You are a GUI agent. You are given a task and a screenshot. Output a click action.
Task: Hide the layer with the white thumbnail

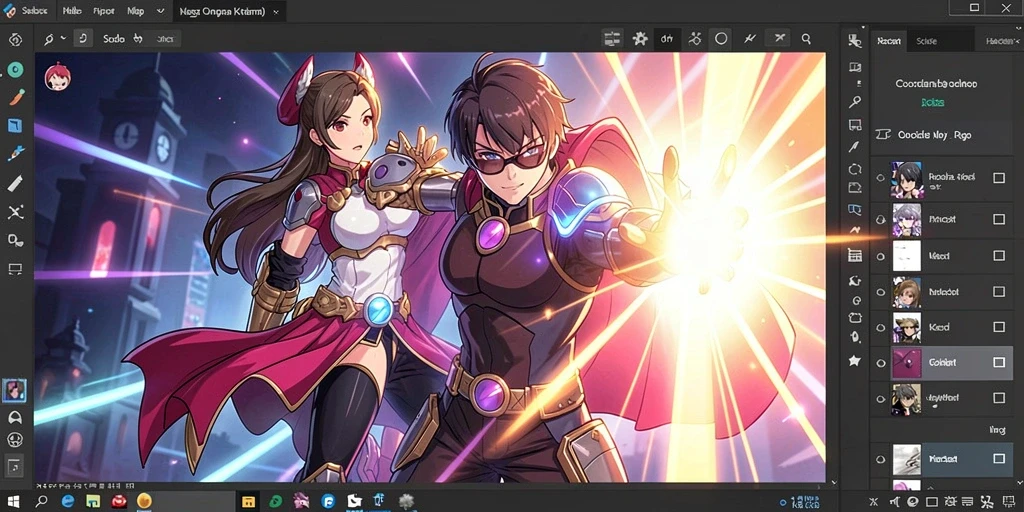point(880,256)
